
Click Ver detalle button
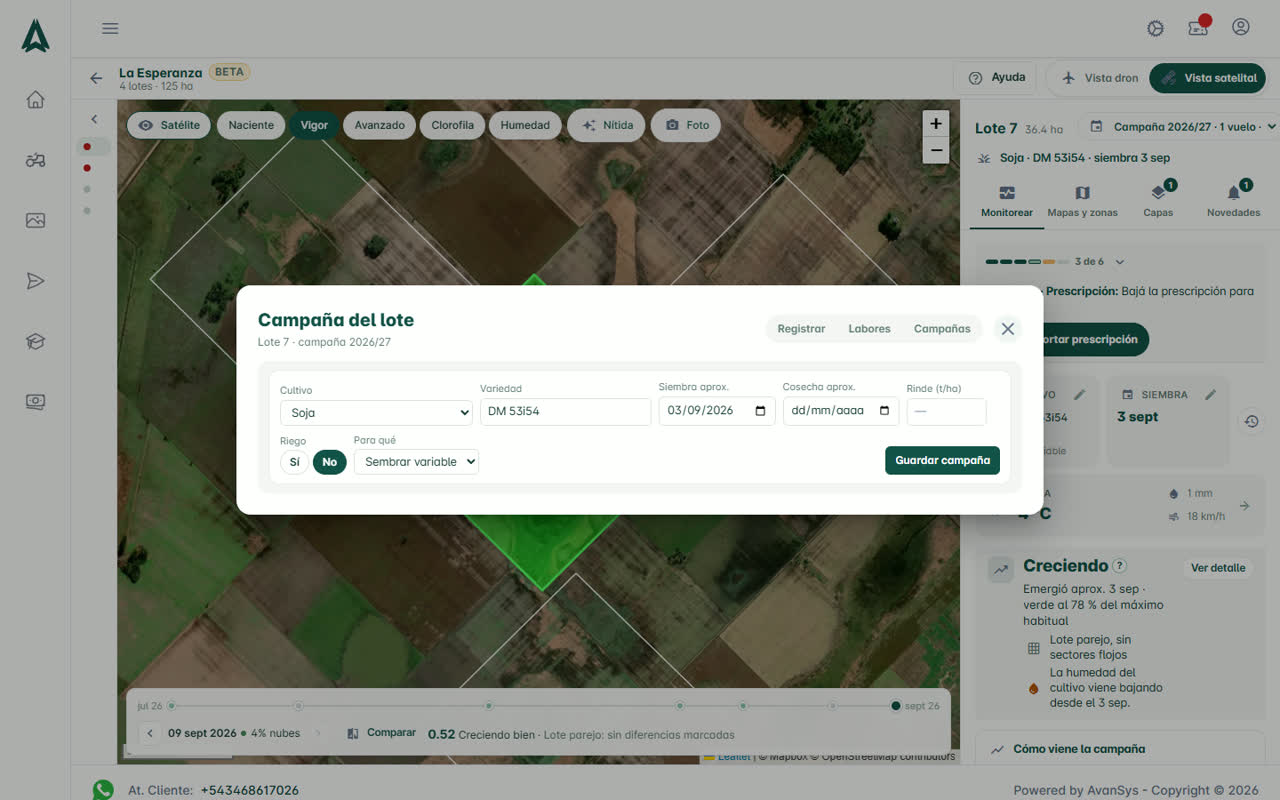[1218, 568]
